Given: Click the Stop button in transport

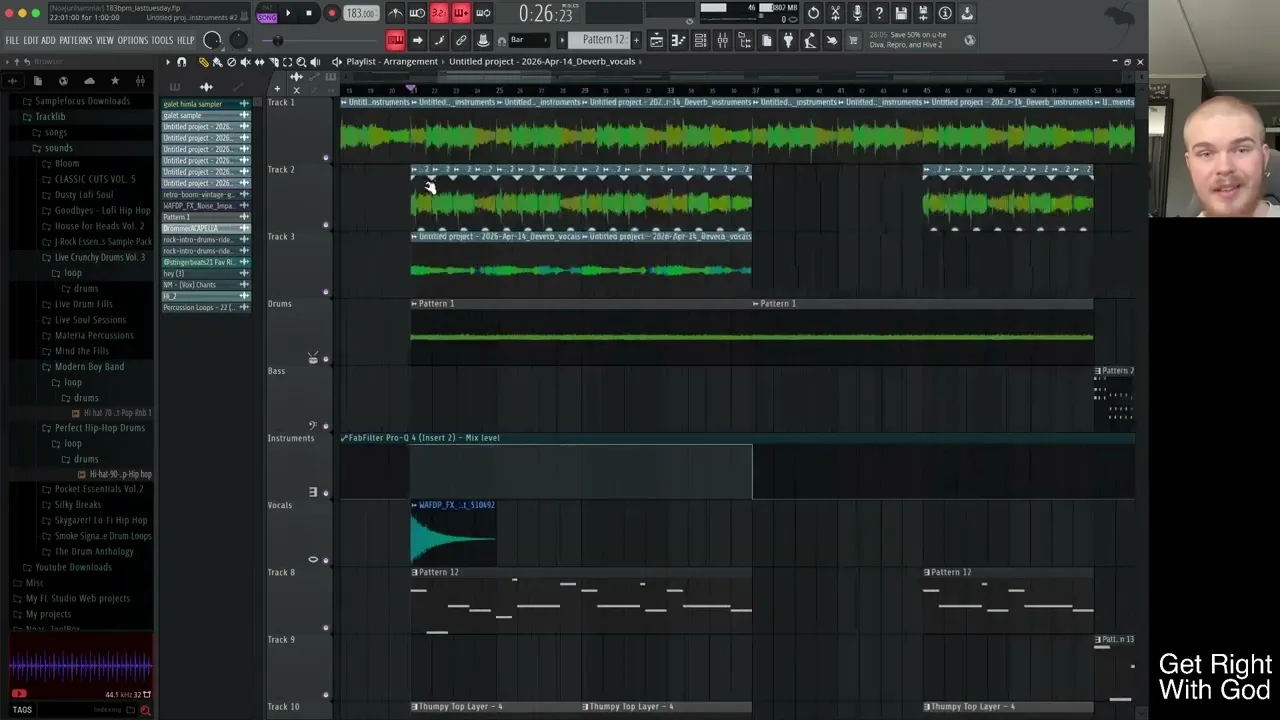Looking at the screenshot, I should click(309, 13).
